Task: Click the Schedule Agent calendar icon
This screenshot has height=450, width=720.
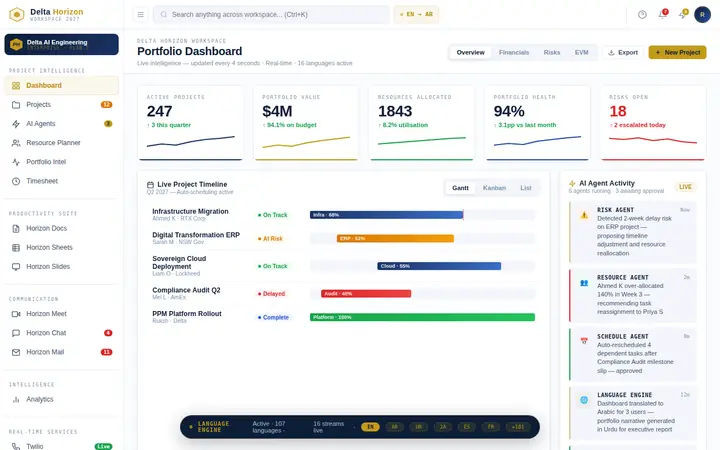Action: [x=584, y=341]
